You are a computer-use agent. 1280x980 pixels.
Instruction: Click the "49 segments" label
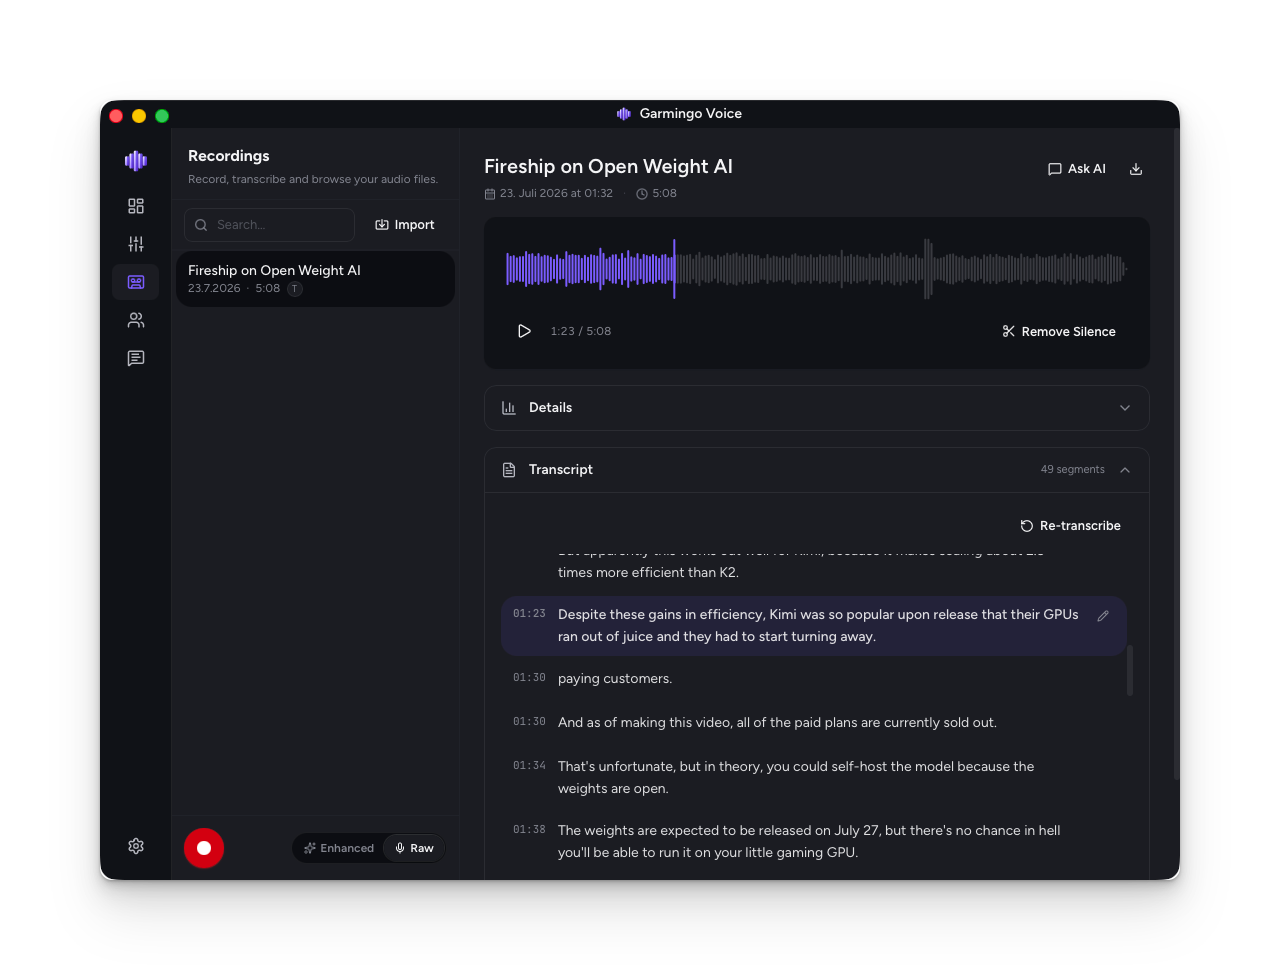click(x=1072, y=470)
